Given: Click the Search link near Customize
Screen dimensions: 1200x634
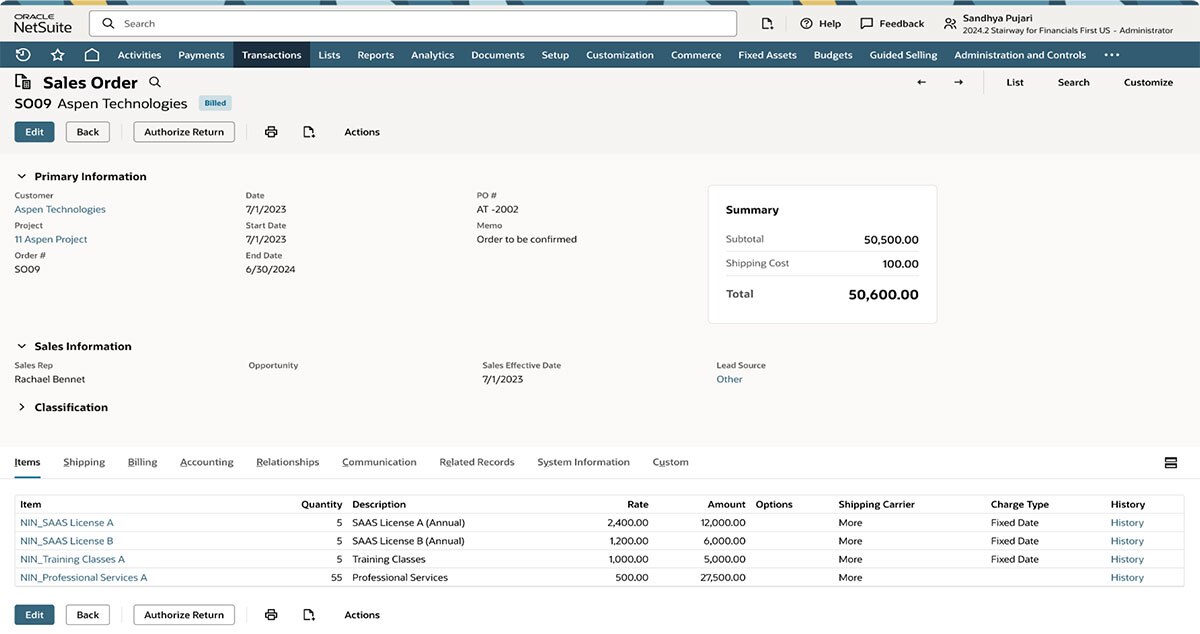Looking at the screenshot, I should coord(1073,82).
